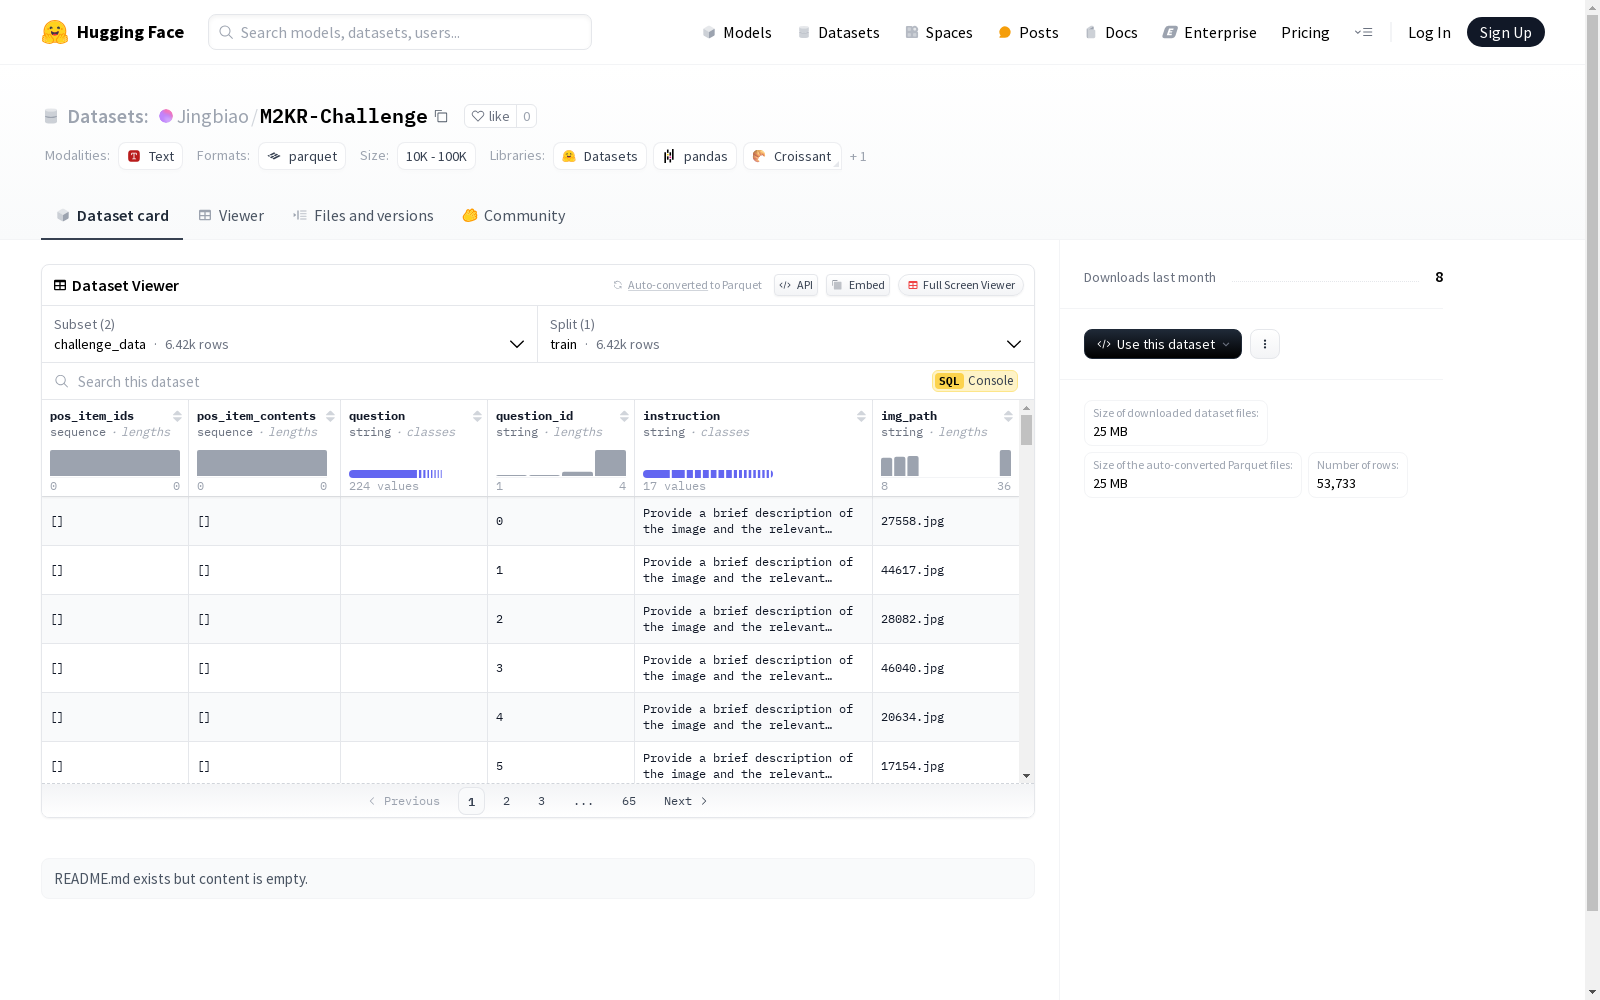The image size is (1600, 1000).
Task: Open the SQL Console
Action: (x=975, y=381)
